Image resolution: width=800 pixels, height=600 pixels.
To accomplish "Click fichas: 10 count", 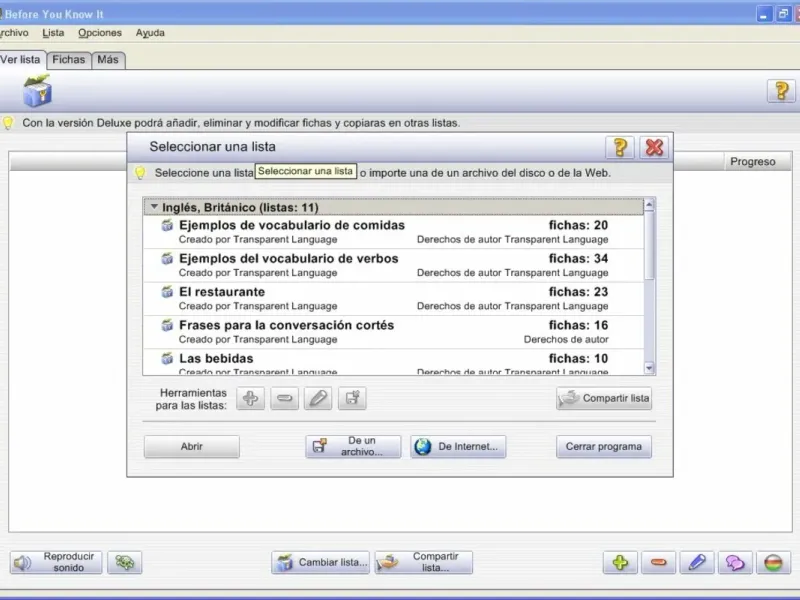I will (x=578, y=358).
